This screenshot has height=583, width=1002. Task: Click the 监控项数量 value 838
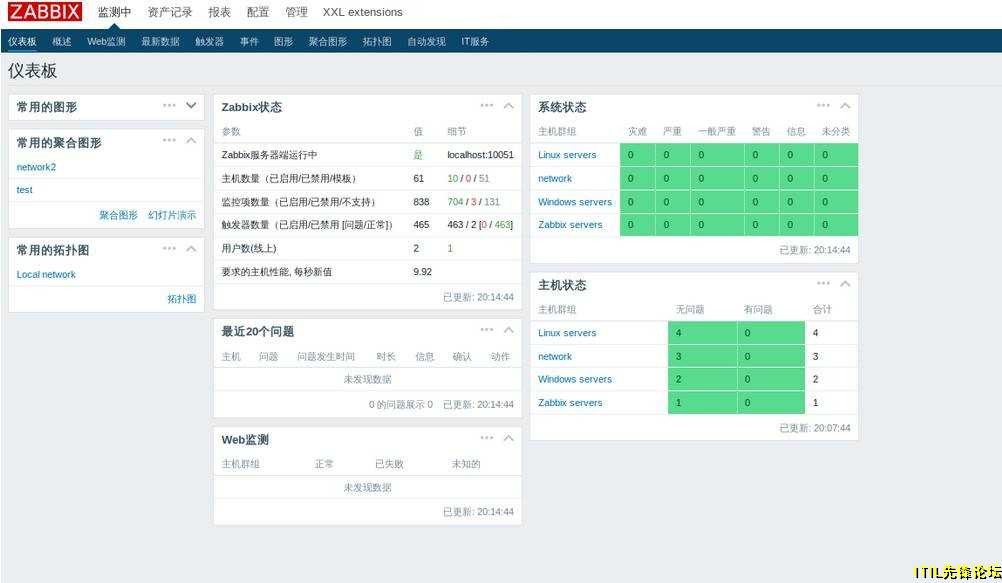[421, 202]
